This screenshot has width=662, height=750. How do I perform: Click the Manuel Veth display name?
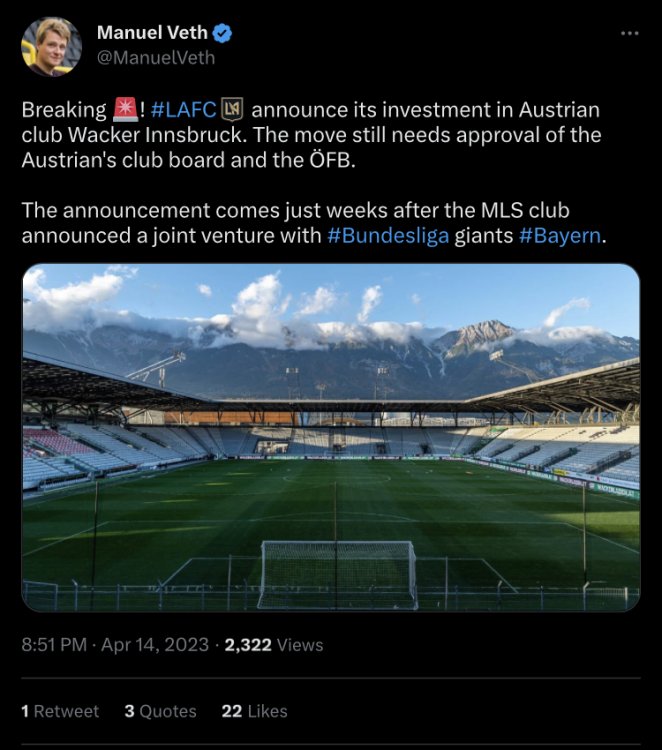152,32
